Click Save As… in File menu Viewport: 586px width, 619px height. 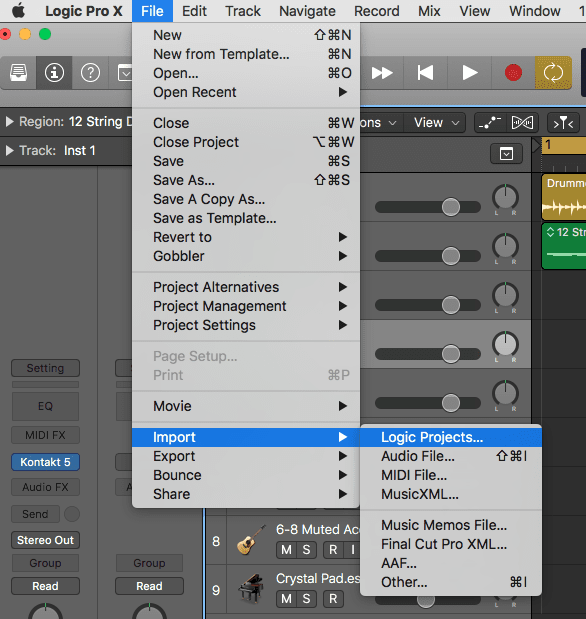tap(246, 180)
